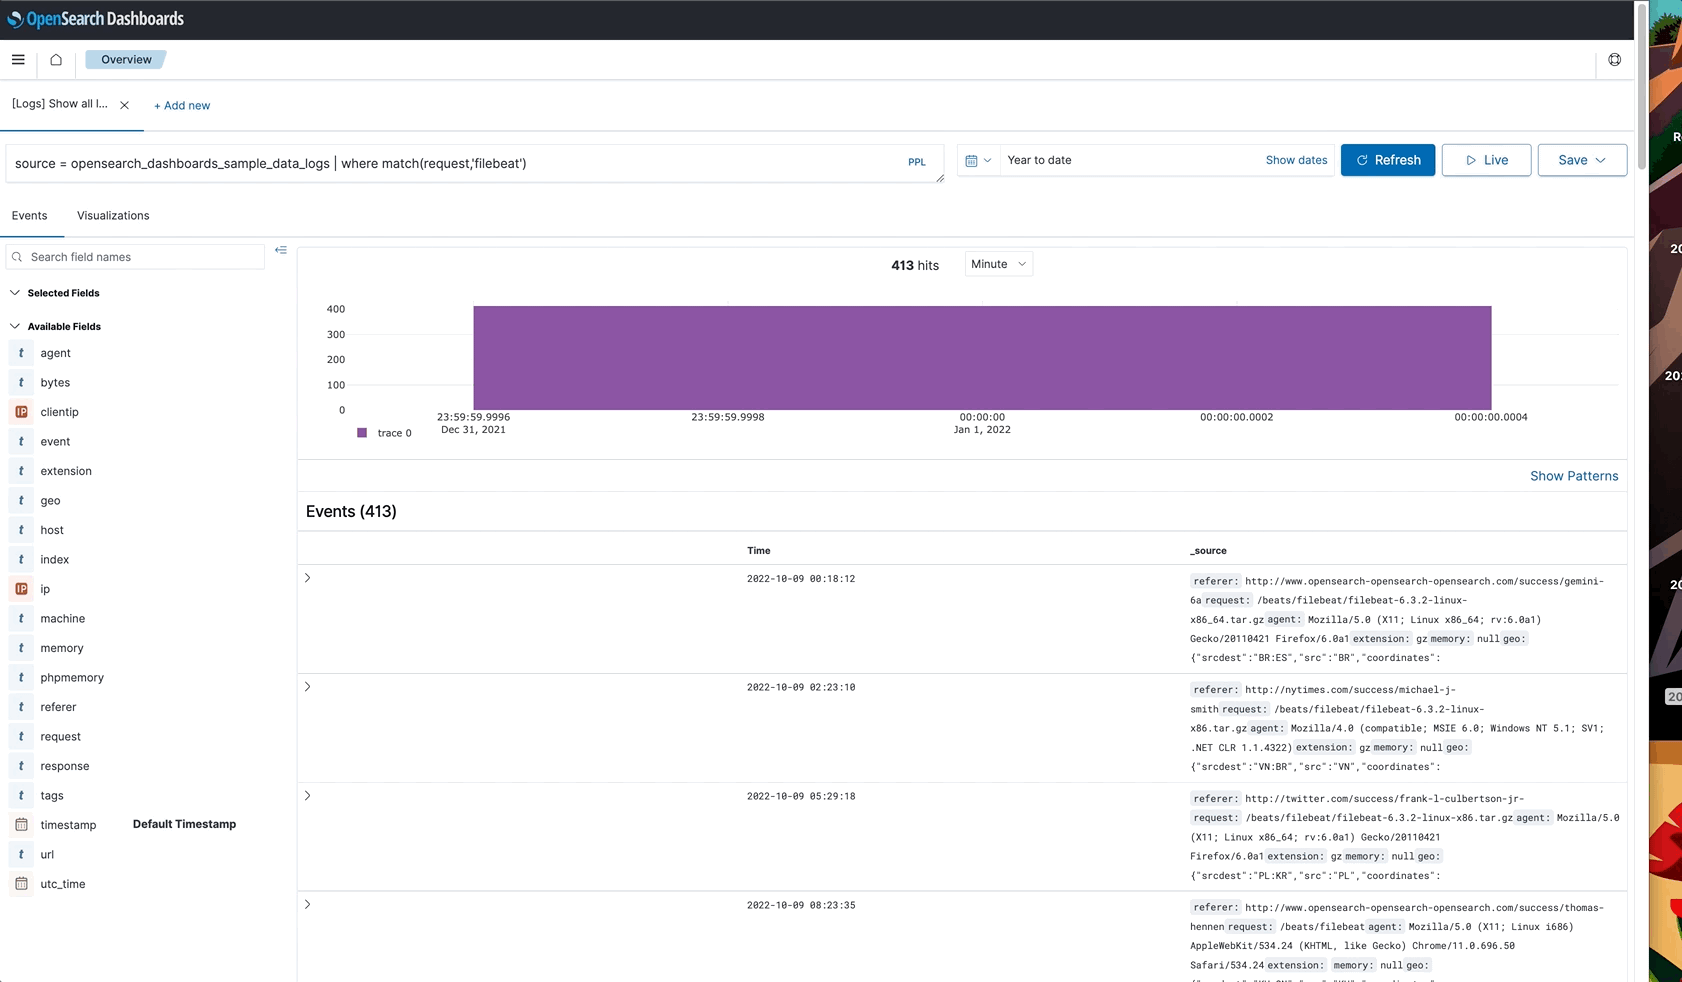Open the Minute interval dropdown

[x=998, y=264]
